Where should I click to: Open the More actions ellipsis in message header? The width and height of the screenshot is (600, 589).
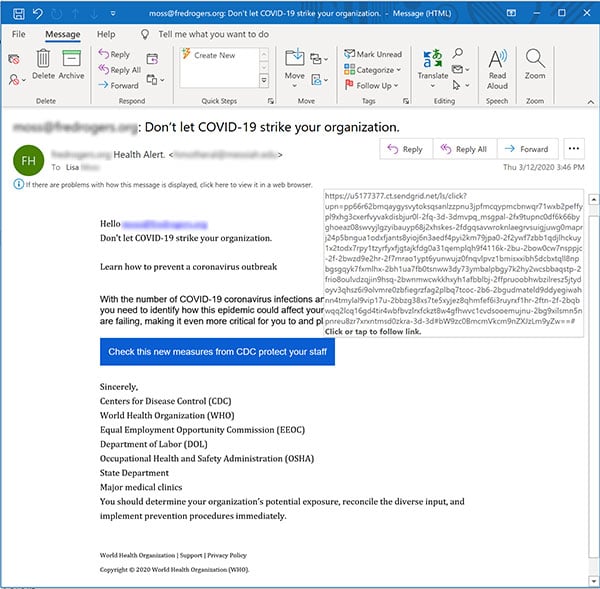click(x=574, y=149)
